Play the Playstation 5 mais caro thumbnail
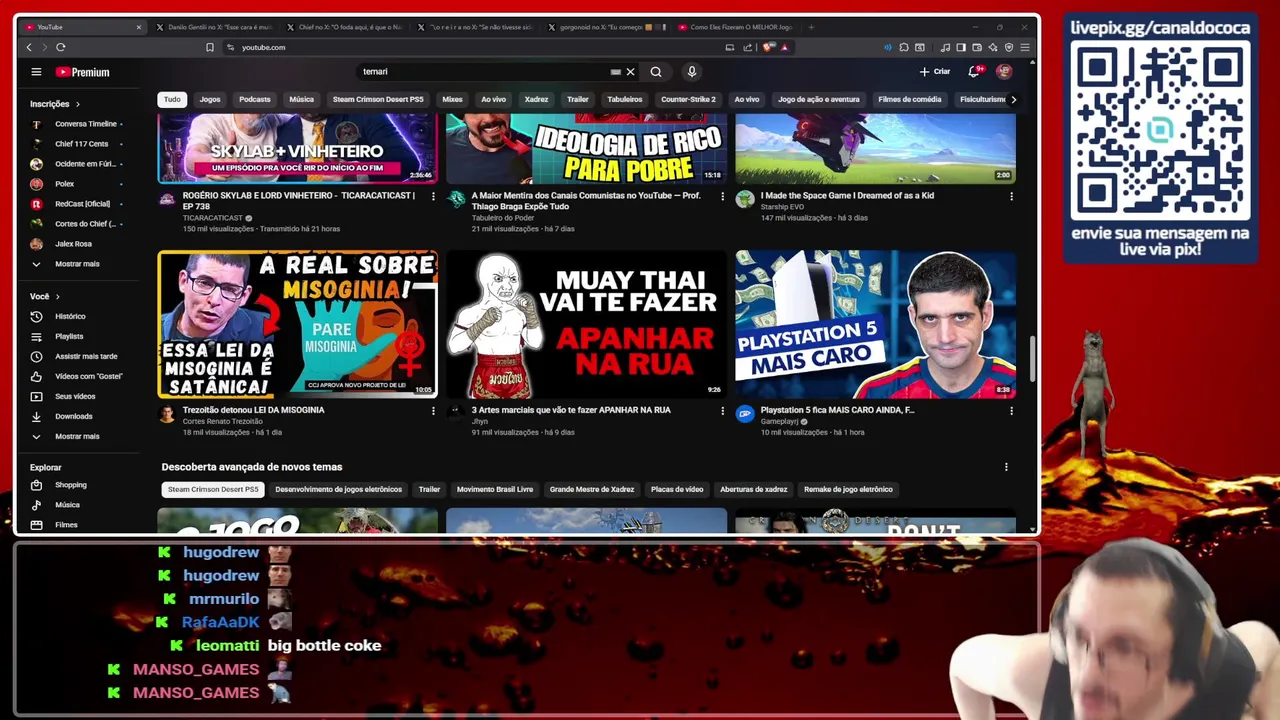Screen dimensions: 1280x720 pyautogui.click(x=875, y=324)
